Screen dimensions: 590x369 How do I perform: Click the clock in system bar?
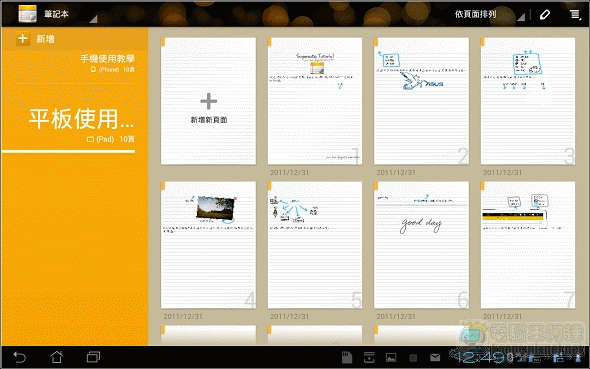[479, 357]
